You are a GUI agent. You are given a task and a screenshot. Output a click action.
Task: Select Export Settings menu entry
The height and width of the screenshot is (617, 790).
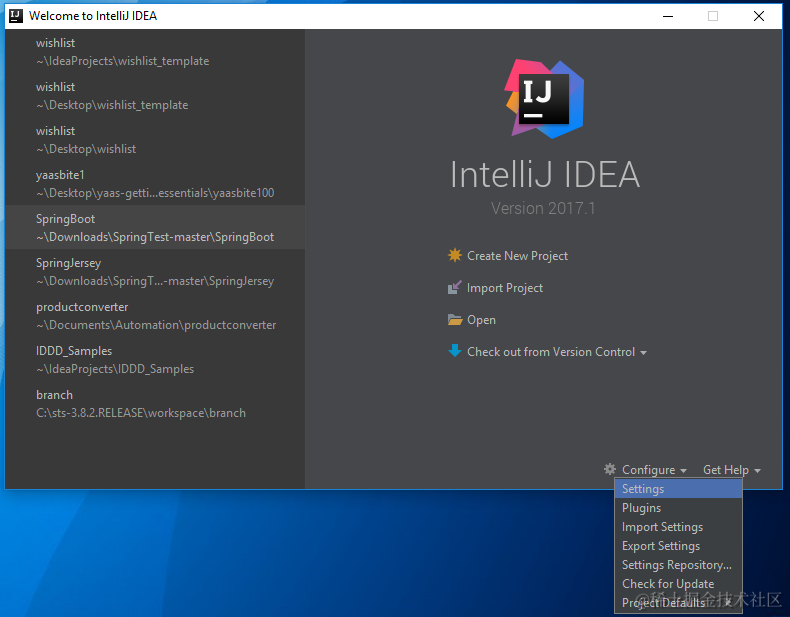click(678, 546)
